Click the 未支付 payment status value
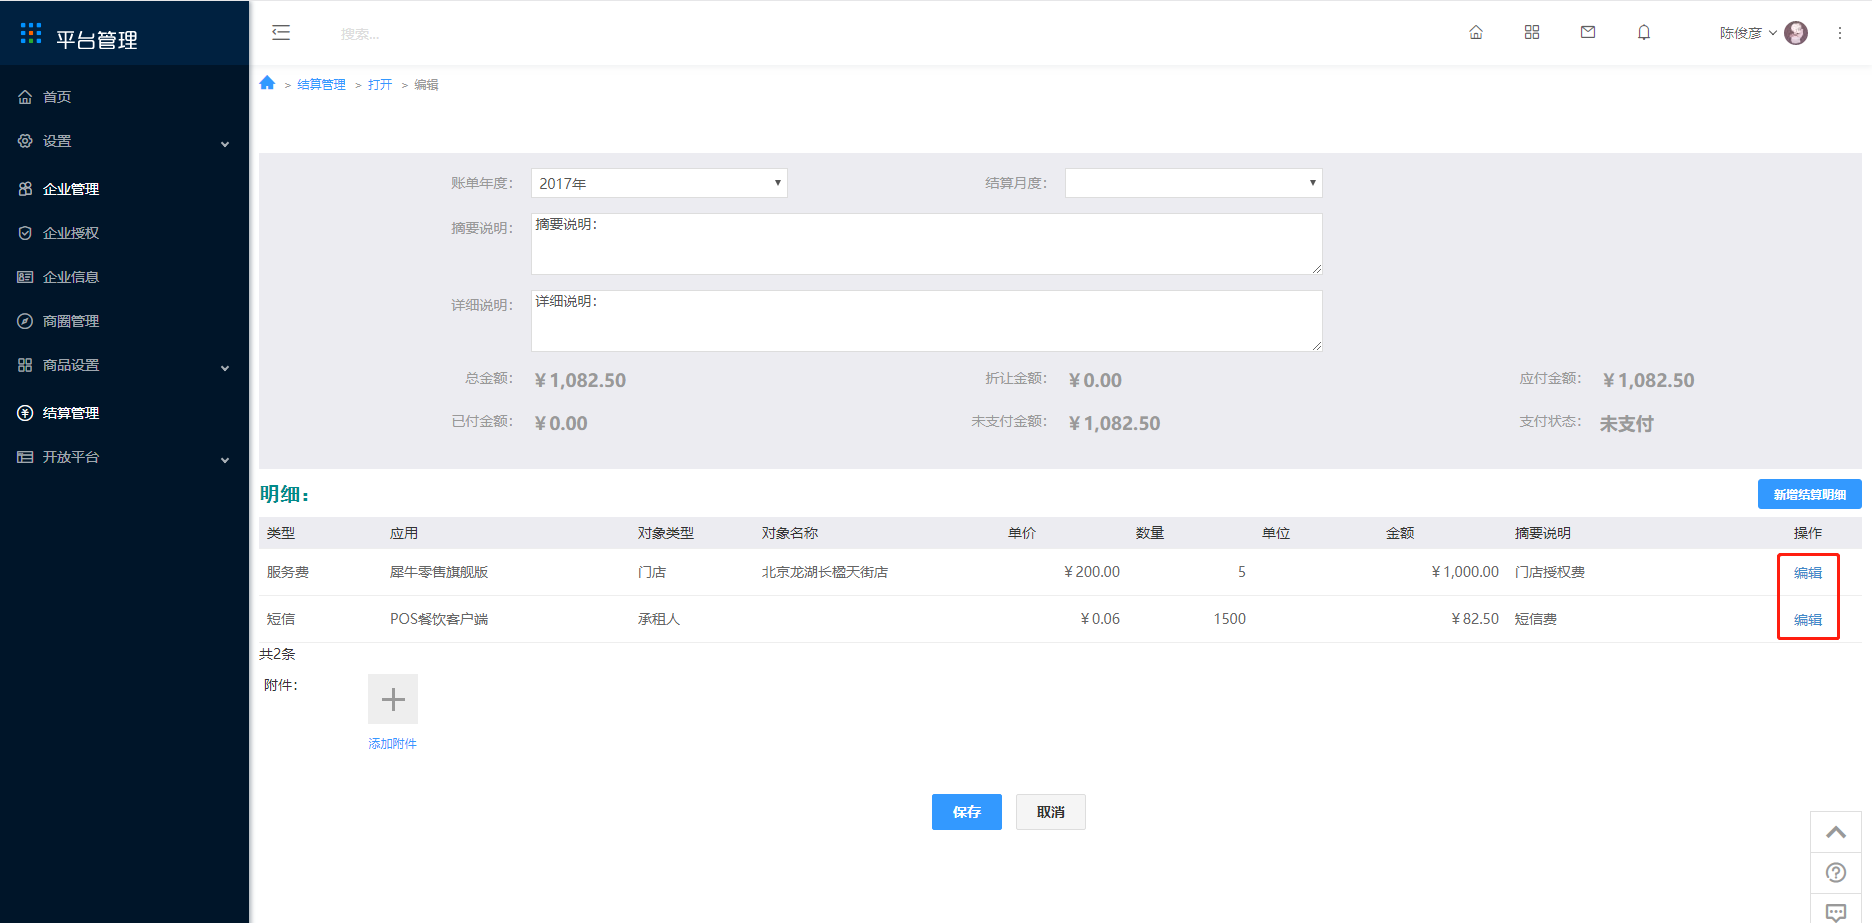This screenshot has width=1872, height=923. [1627, 424]
